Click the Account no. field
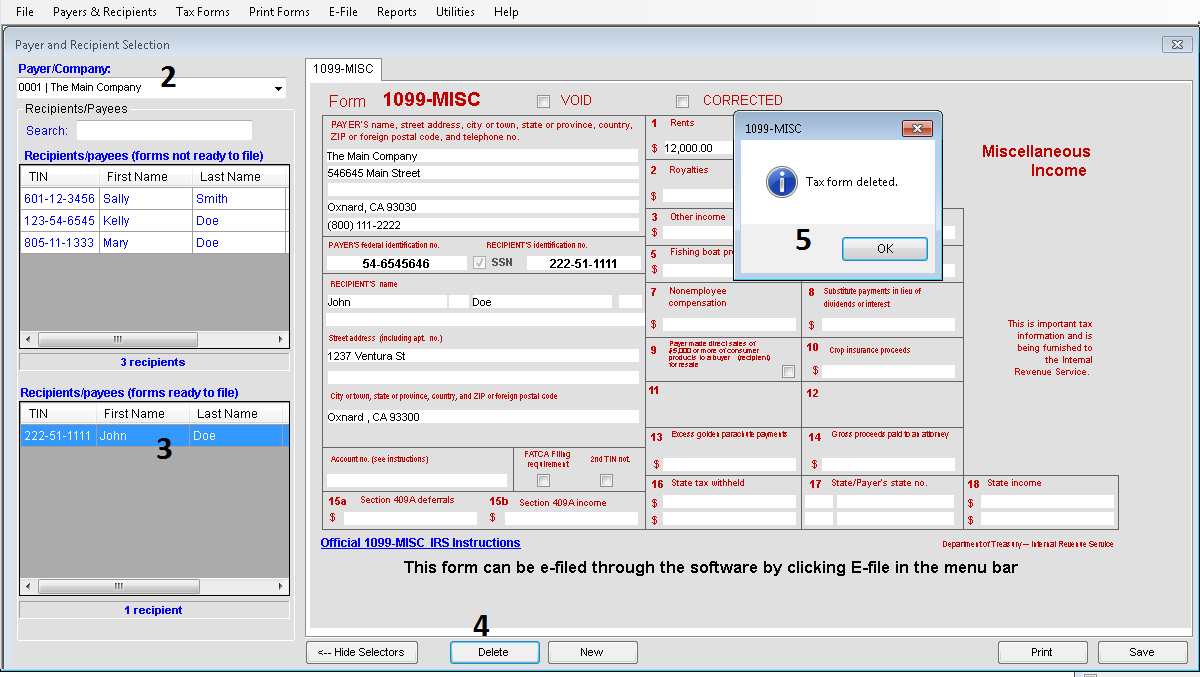This screenshot has width=1200, height=677. click(x=417, y=481)
